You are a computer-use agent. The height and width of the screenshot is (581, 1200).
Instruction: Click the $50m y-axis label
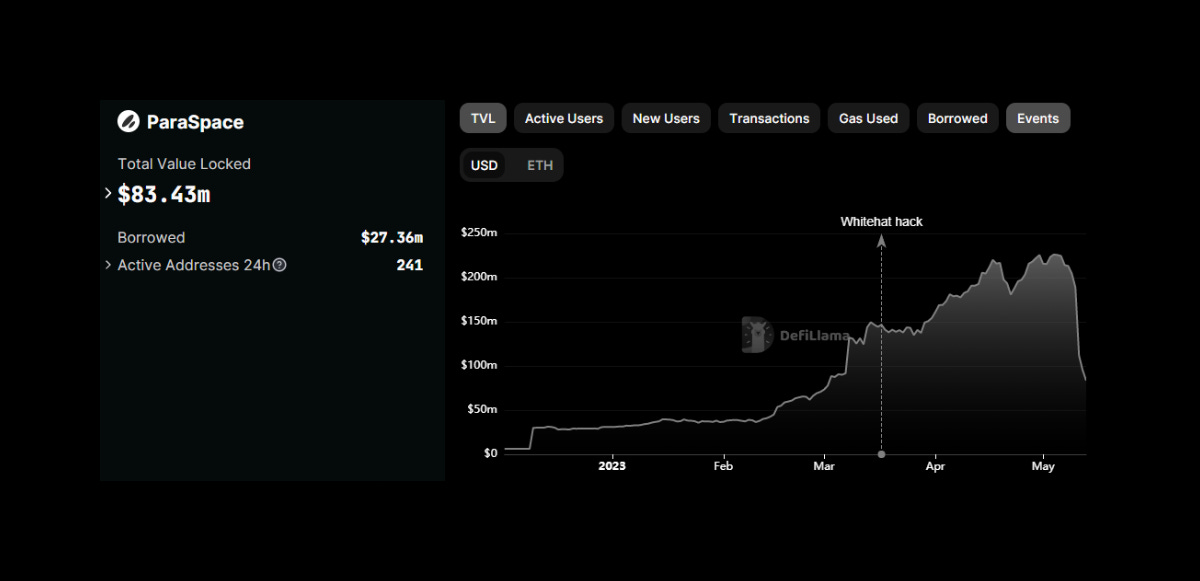click(482, 409)
